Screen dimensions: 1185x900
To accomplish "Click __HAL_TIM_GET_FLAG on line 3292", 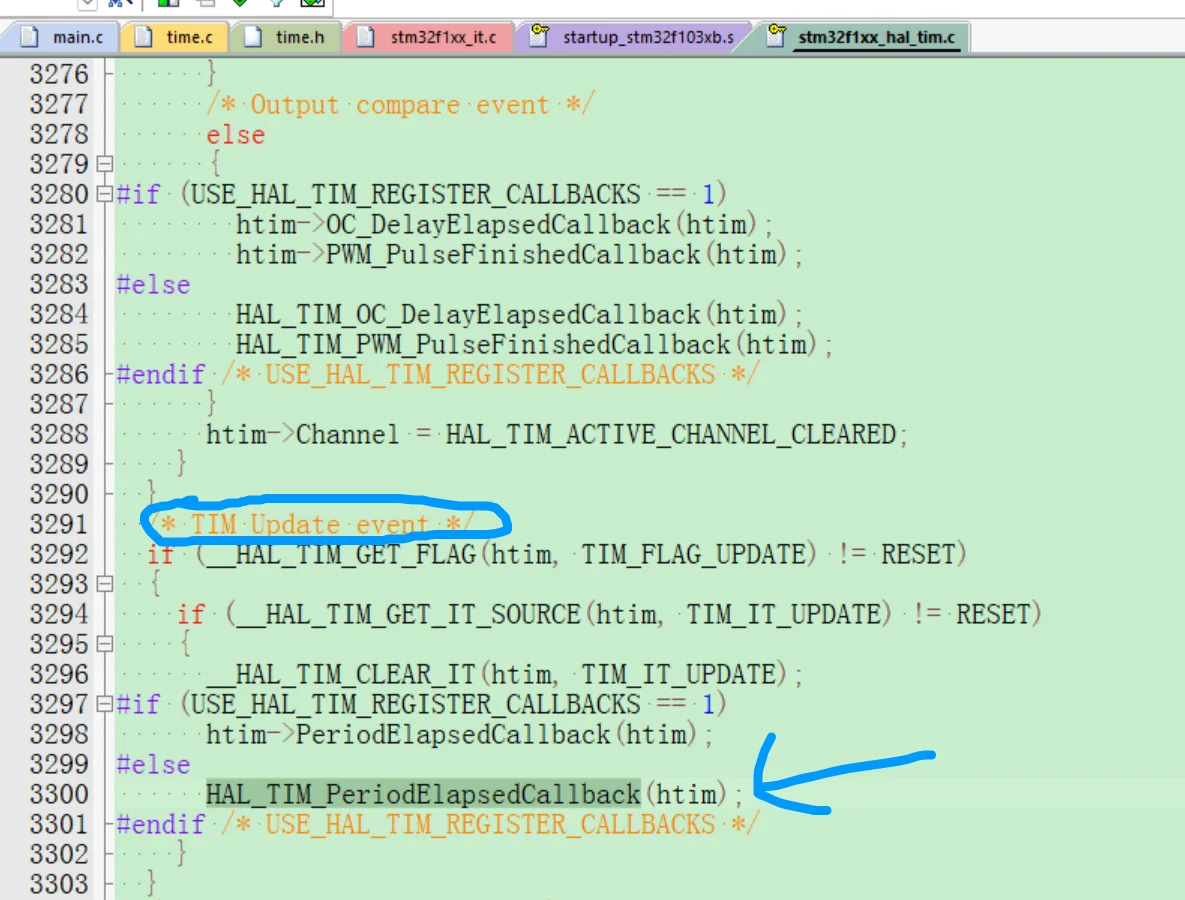I will (x=342, y=555).
